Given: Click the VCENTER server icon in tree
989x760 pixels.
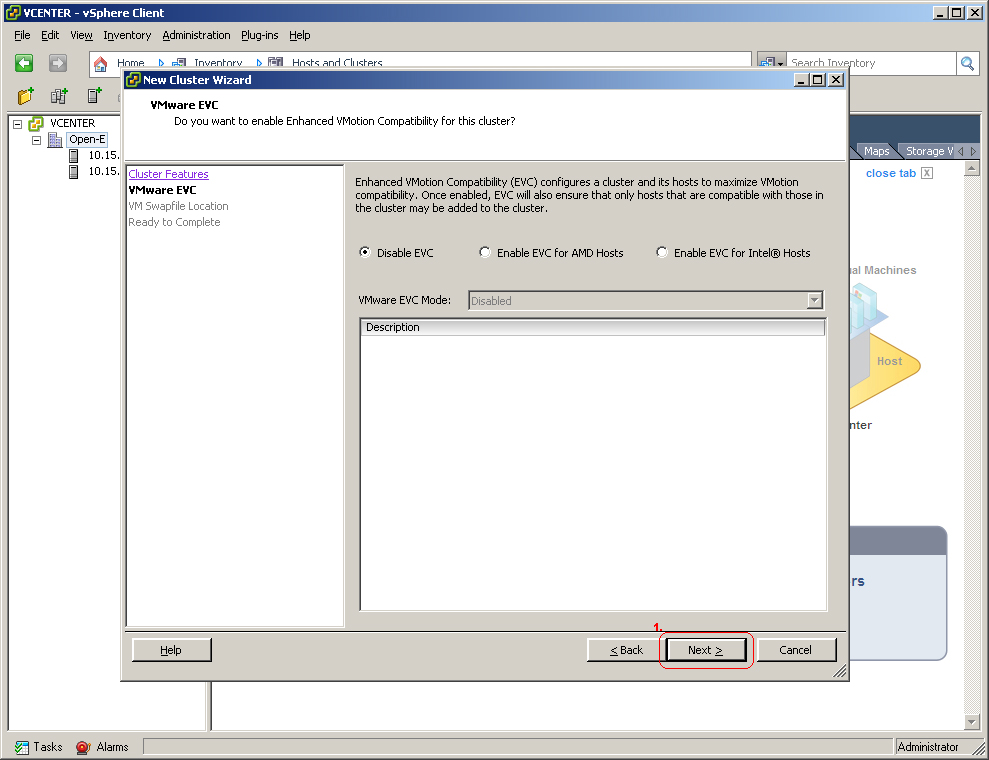Looking at the screenshot, I should 36,124.
